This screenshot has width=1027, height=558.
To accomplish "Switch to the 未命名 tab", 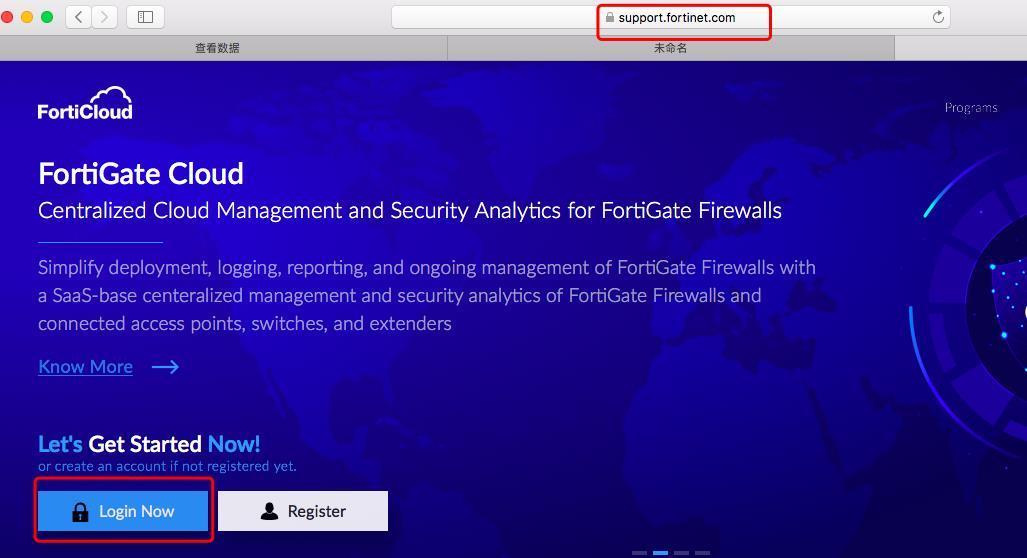I will (x=671, y=48).
